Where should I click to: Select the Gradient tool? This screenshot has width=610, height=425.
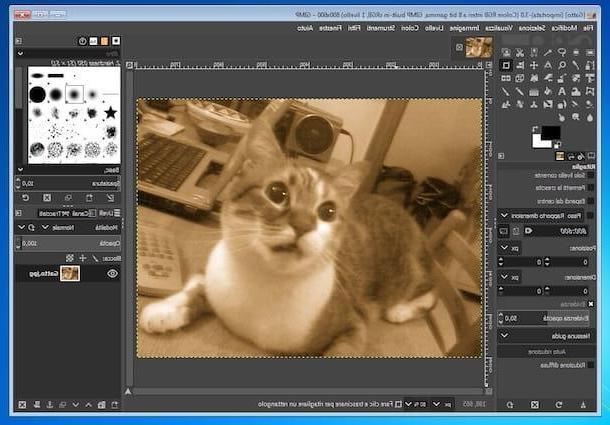(534, 91)
